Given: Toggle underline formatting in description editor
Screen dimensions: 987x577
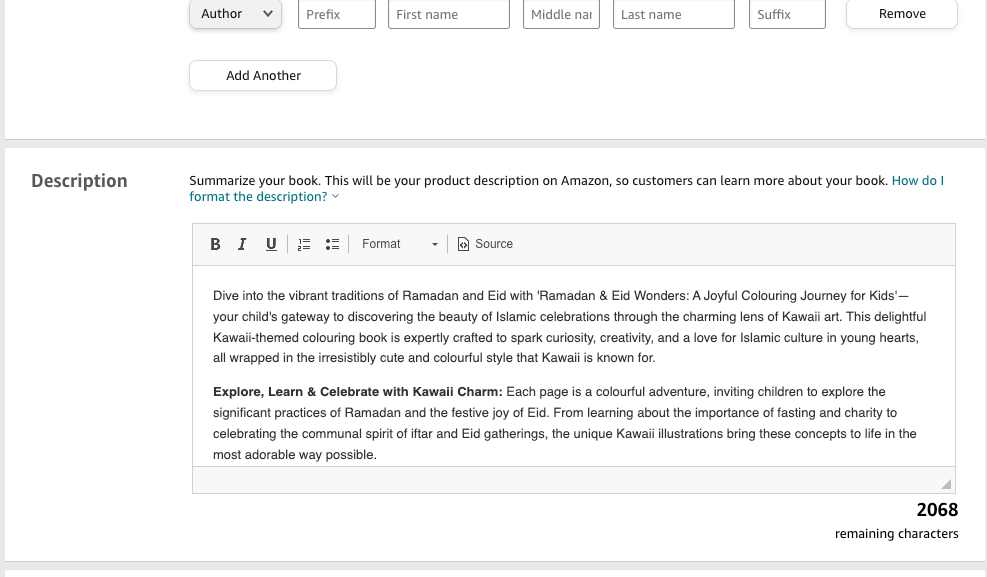Looking at the screenshot, I should pyautogui.click(x=271, y=244).
